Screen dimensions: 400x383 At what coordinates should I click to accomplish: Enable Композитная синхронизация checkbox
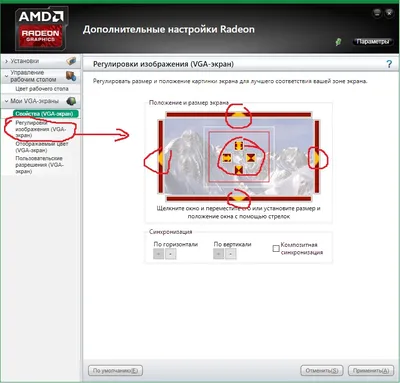[x=276, y=248]
